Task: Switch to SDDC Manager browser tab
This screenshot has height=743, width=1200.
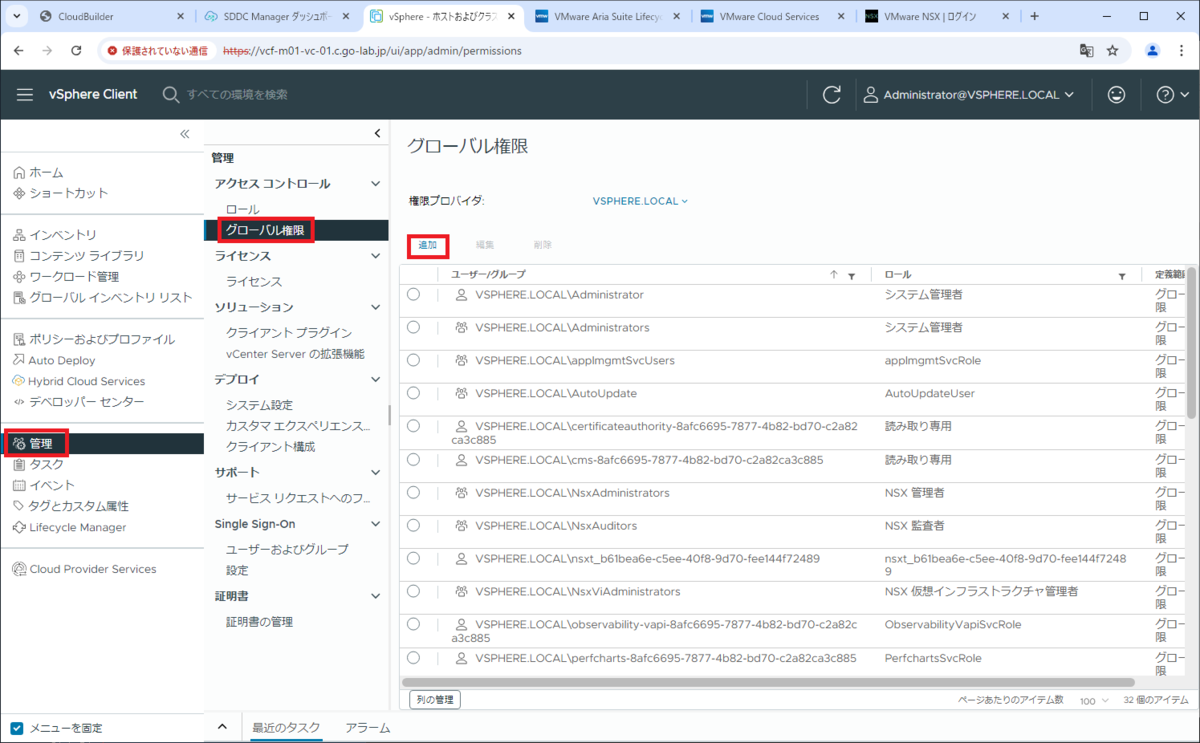Action: point(275,16)
